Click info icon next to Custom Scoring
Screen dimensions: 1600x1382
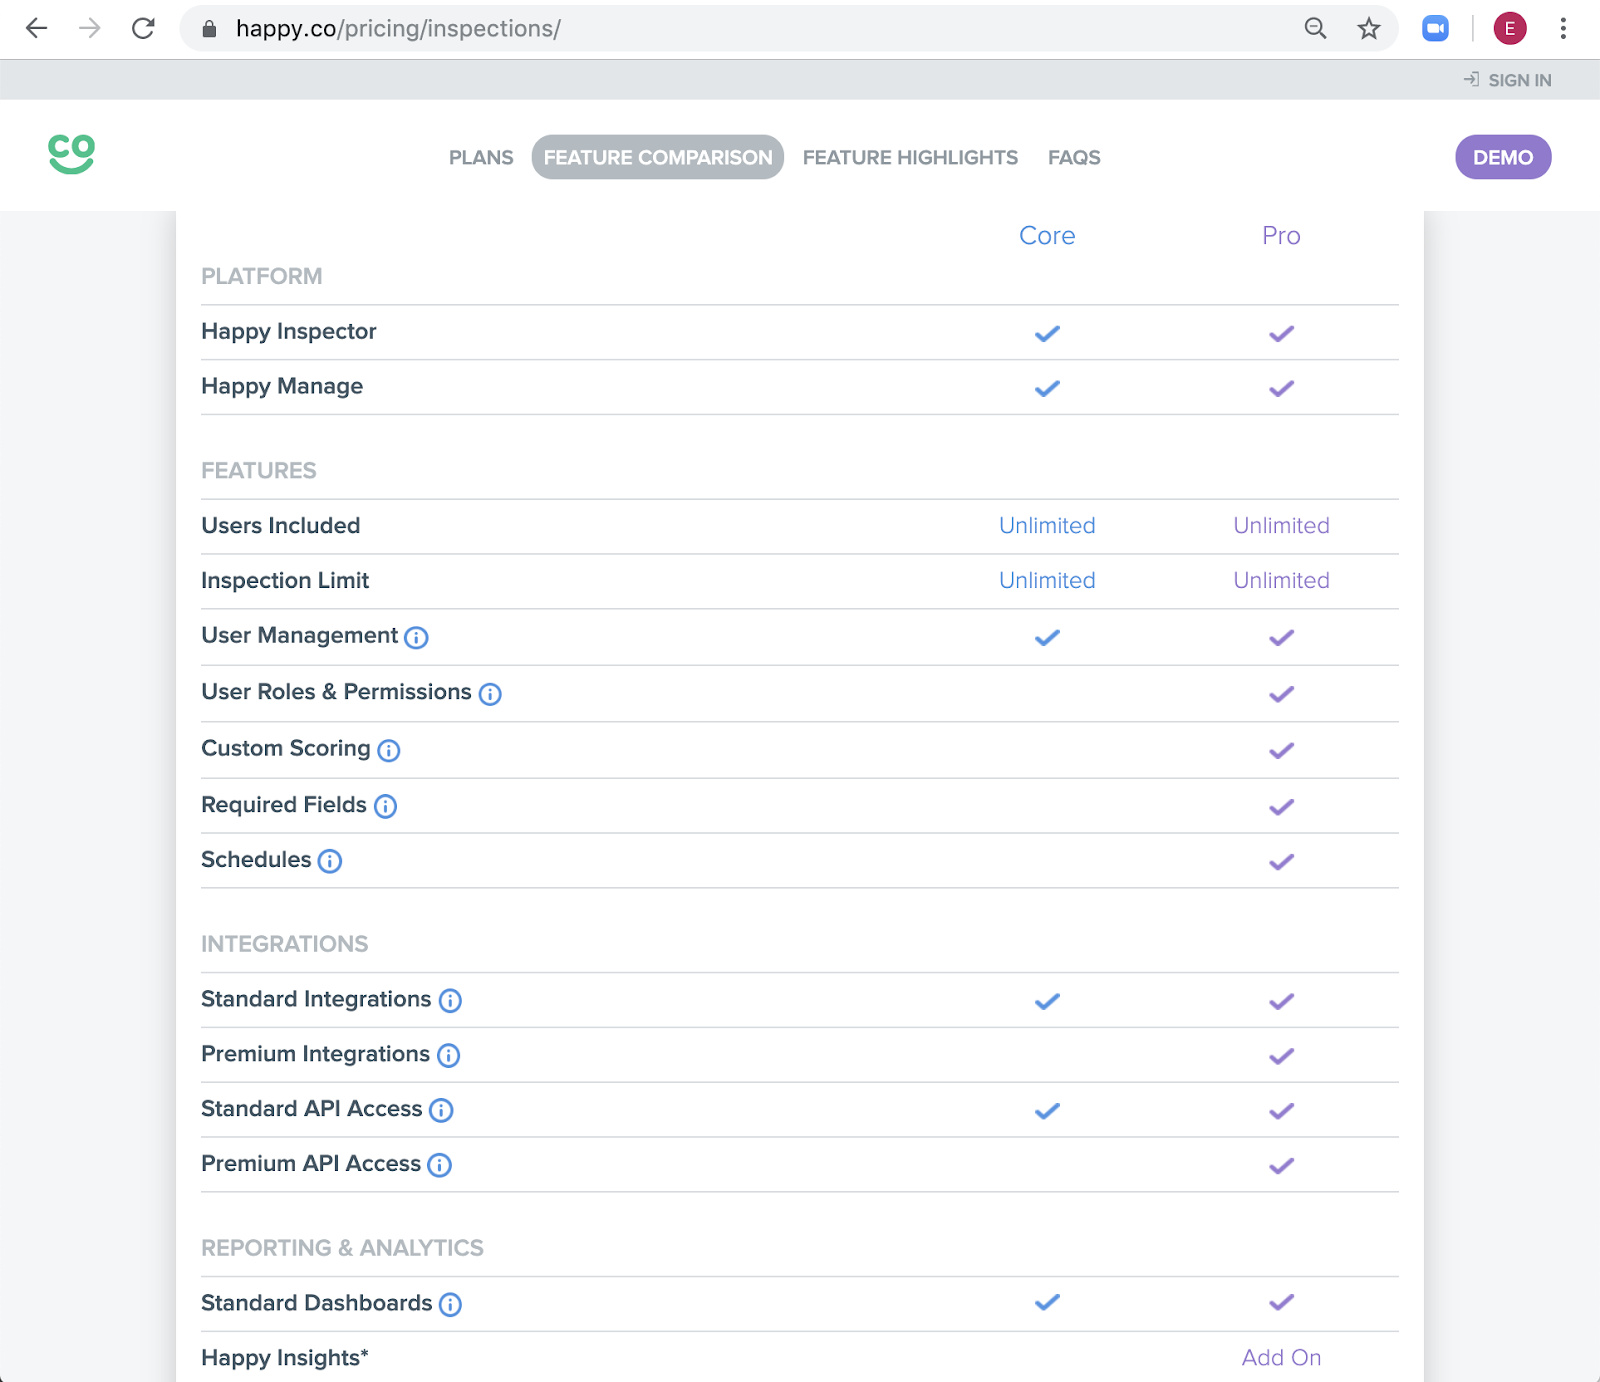pos(389,751)
